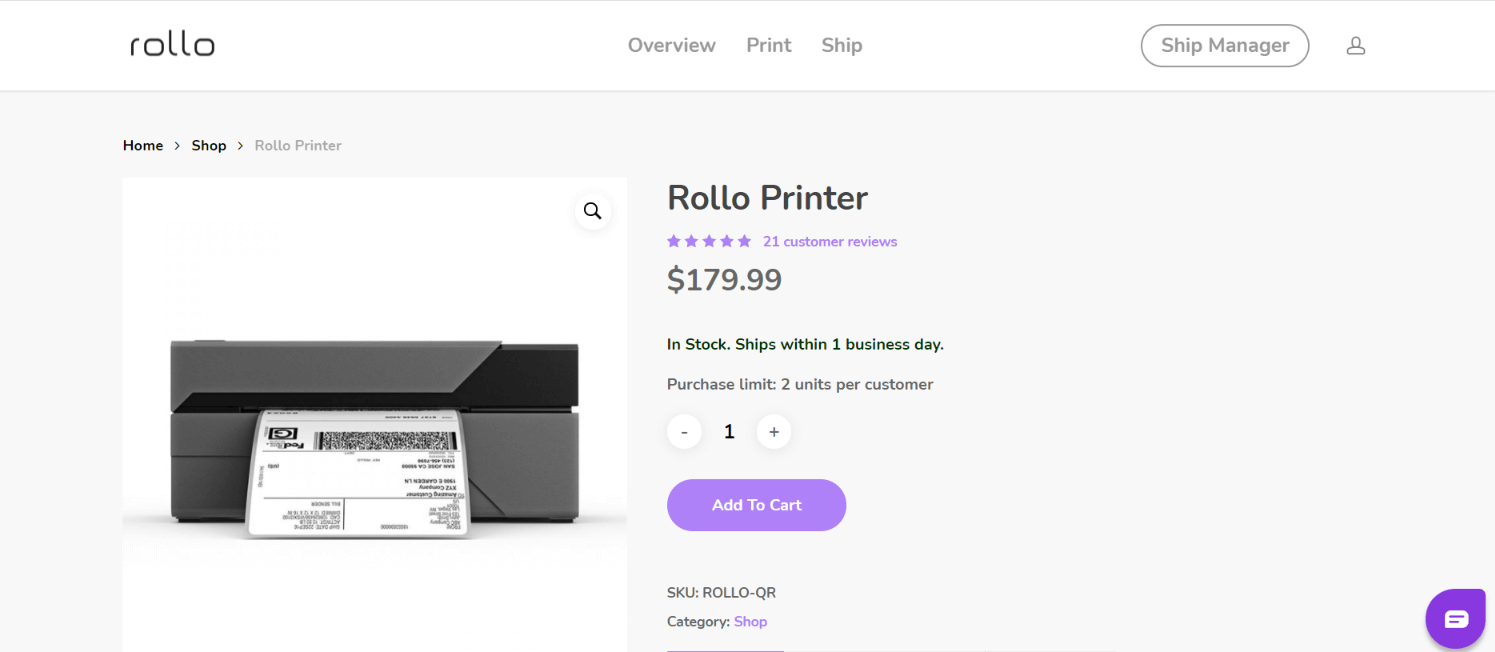Click the quantity number field
Viewport: 1495px width, 652px height.
tap(729, 432)
